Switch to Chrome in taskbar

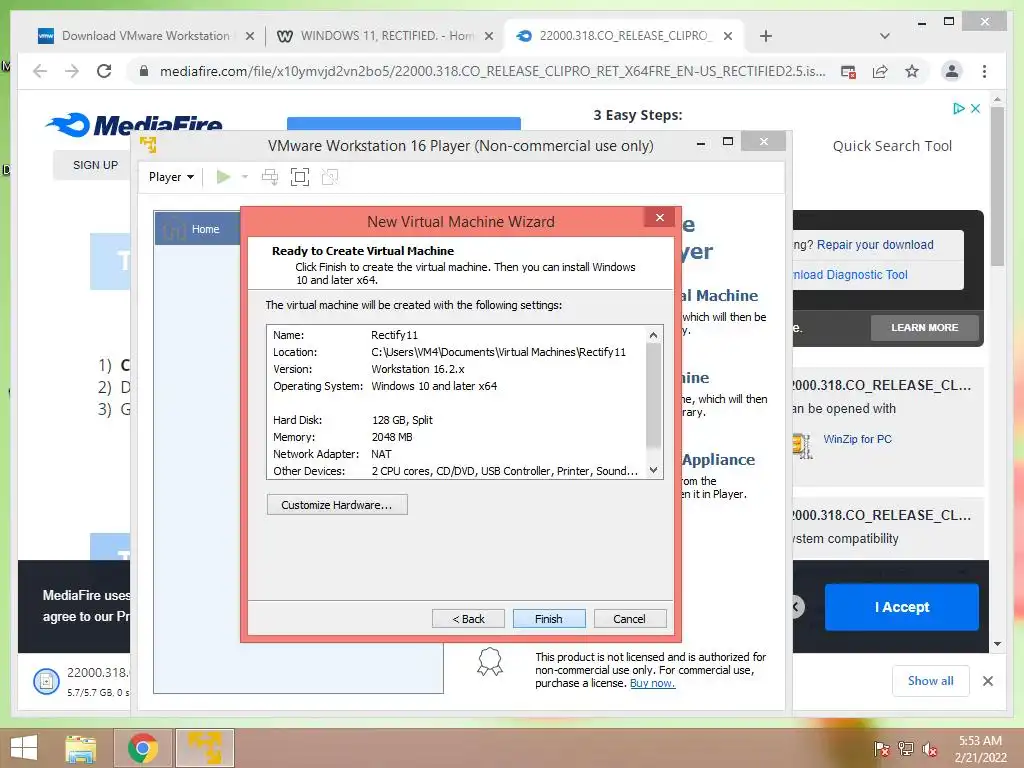click(143, 748)
